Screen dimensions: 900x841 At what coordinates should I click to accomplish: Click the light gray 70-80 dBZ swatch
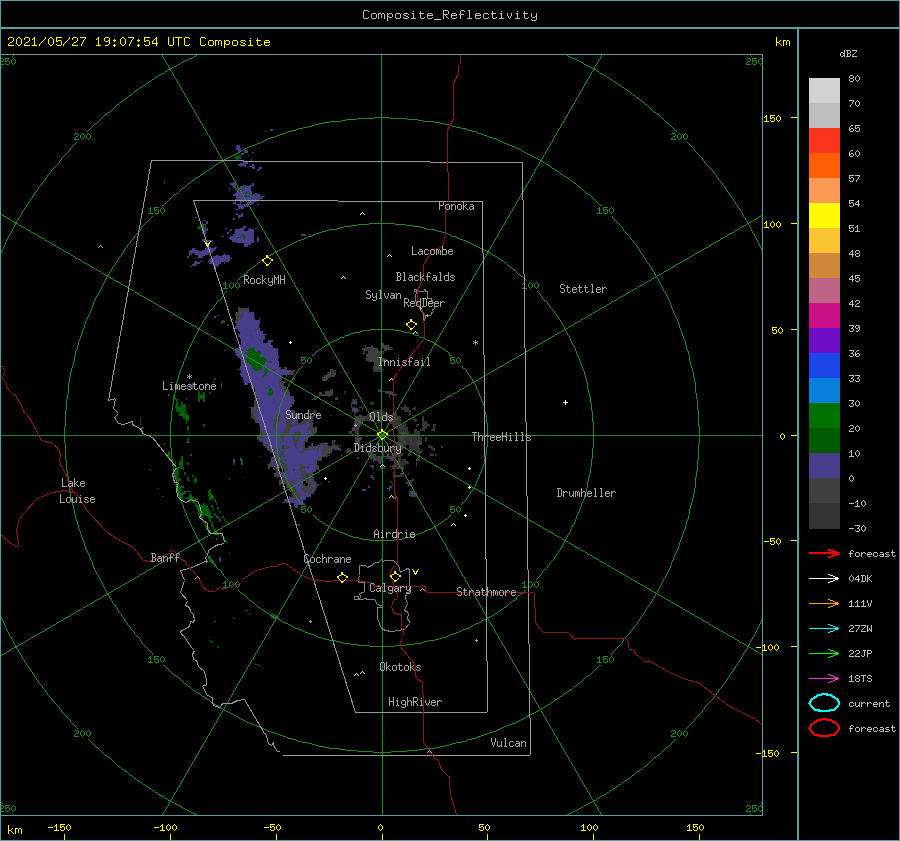824,91
